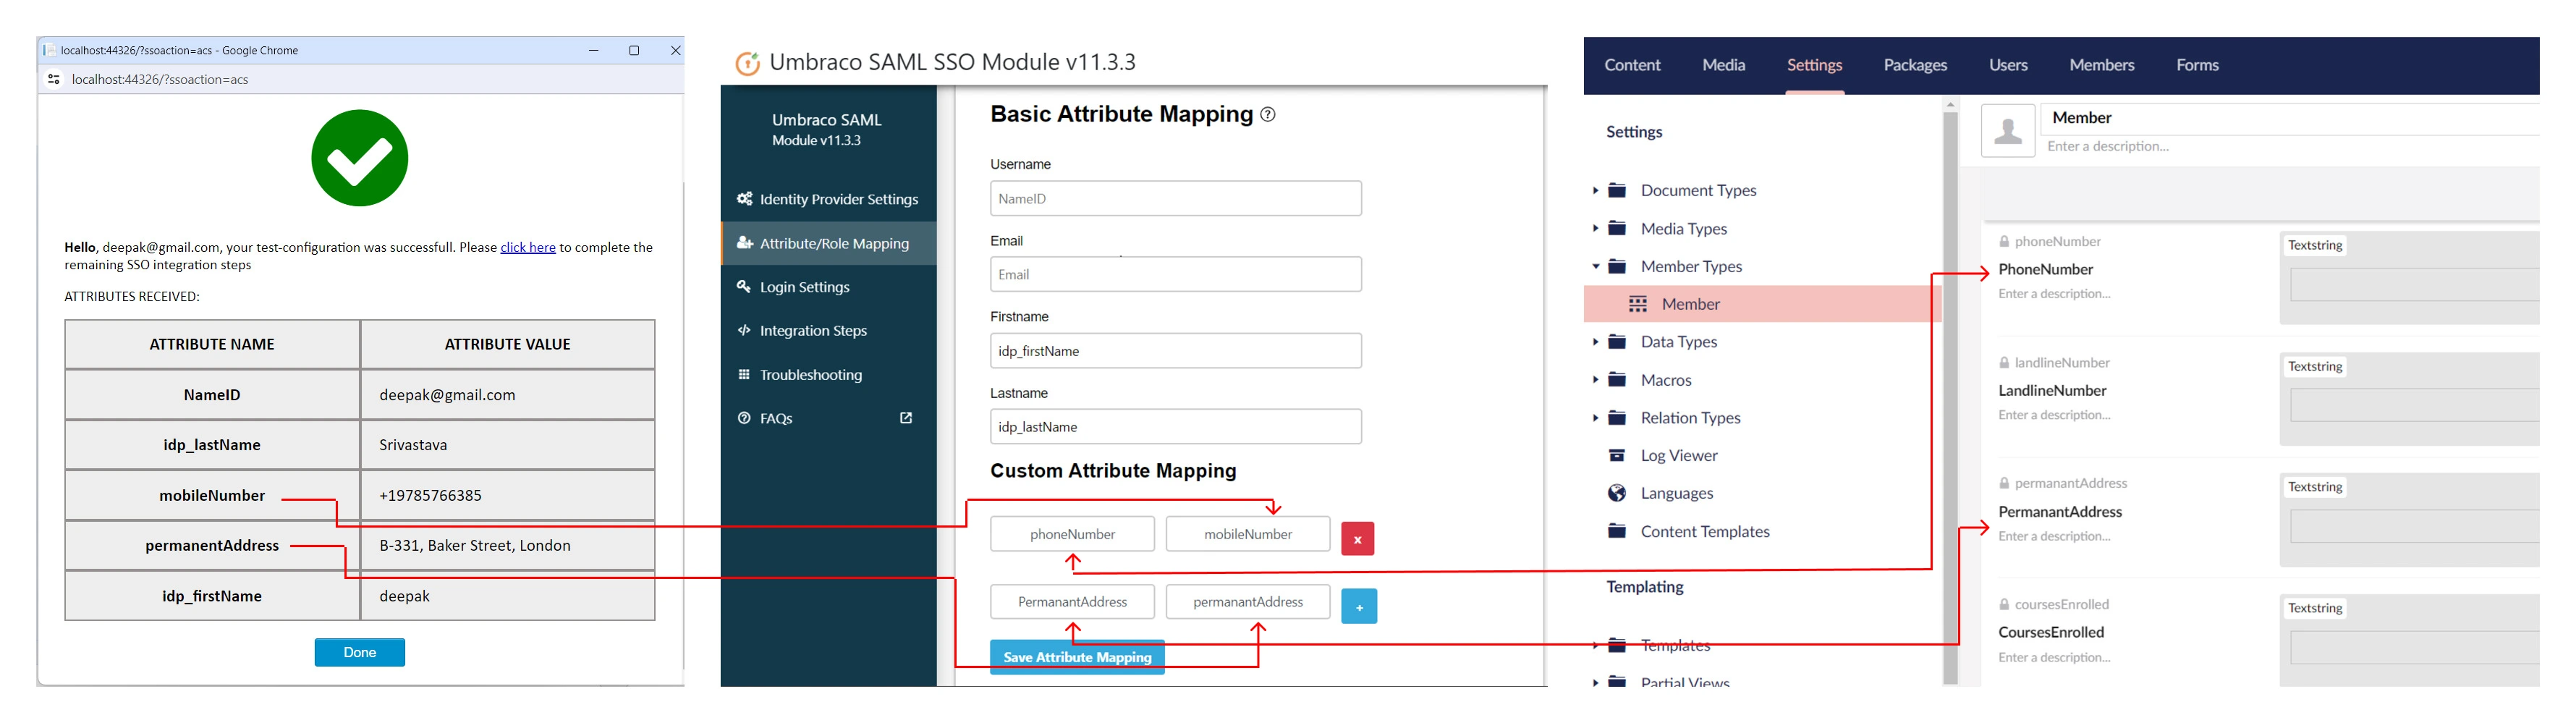The width and height of the screenshot is (2576, 723).
Task: Add a custom attribute row (blue plus)
Action: pyautogui.click(x=1359, y=606)
